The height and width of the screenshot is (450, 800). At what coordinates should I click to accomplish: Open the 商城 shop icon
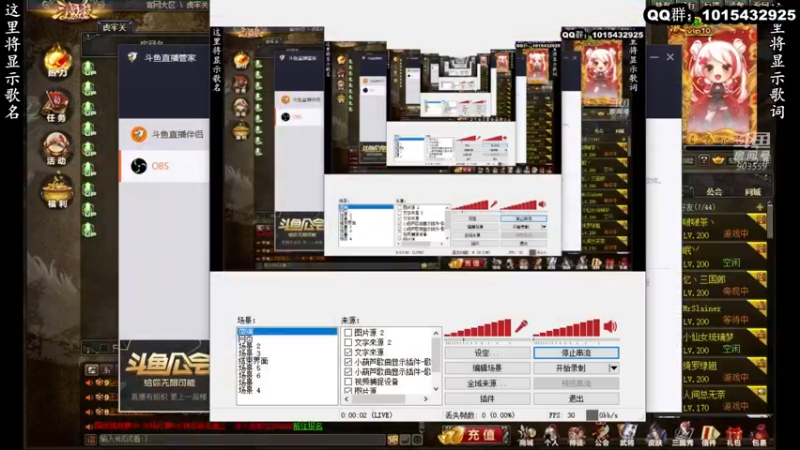pos(526,436)
